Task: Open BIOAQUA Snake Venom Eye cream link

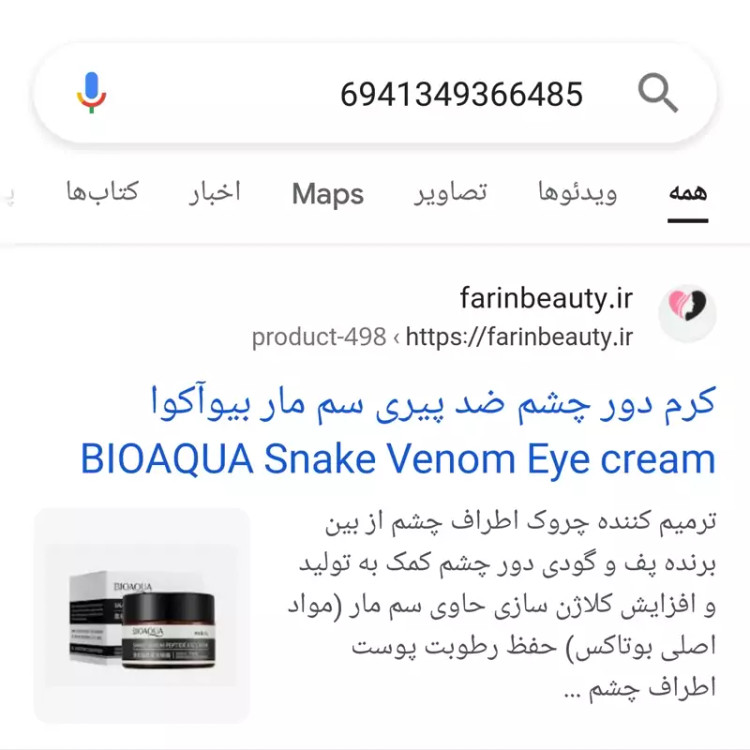Action: pyautogui.click(x=398, y=459)
